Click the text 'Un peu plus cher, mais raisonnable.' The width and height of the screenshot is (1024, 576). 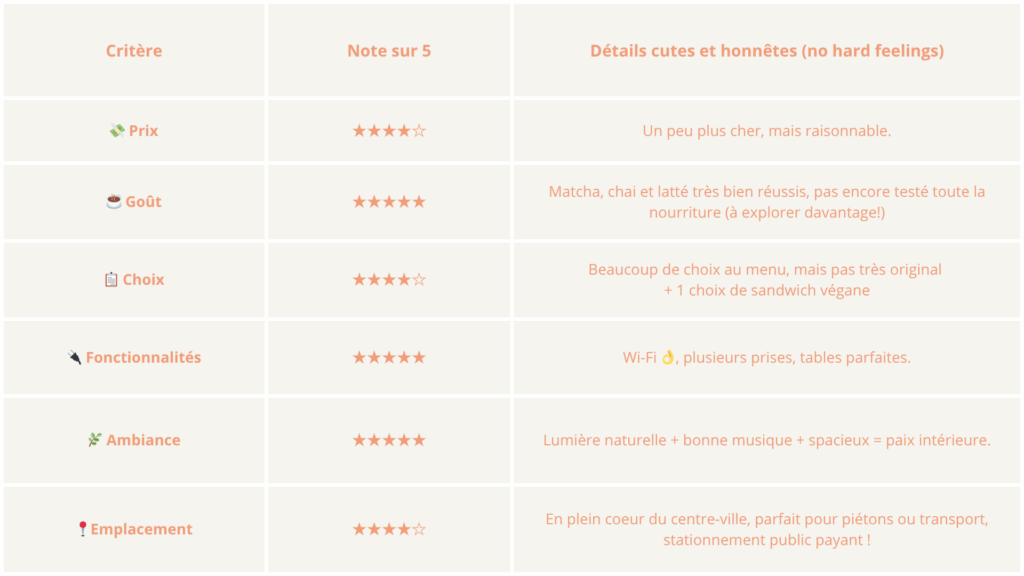coord(767,131)
